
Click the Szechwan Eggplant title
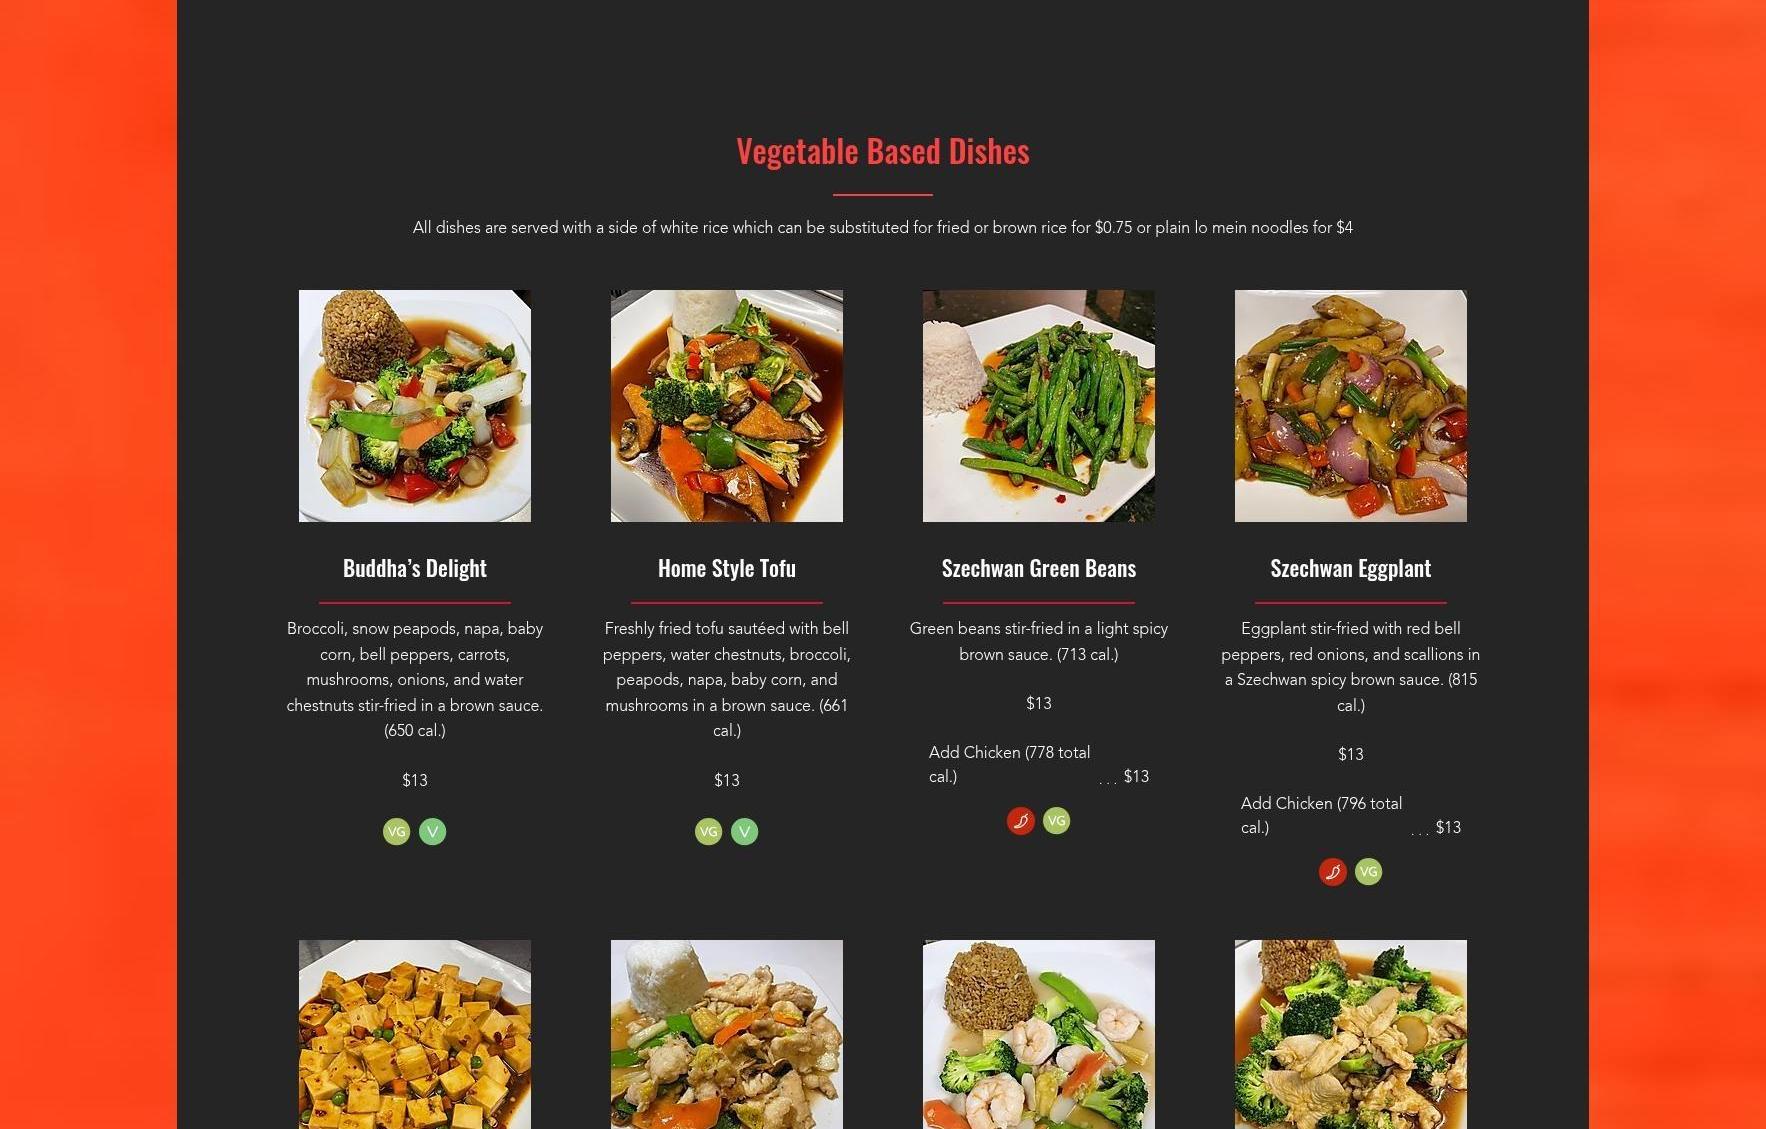pos(1351,568)
